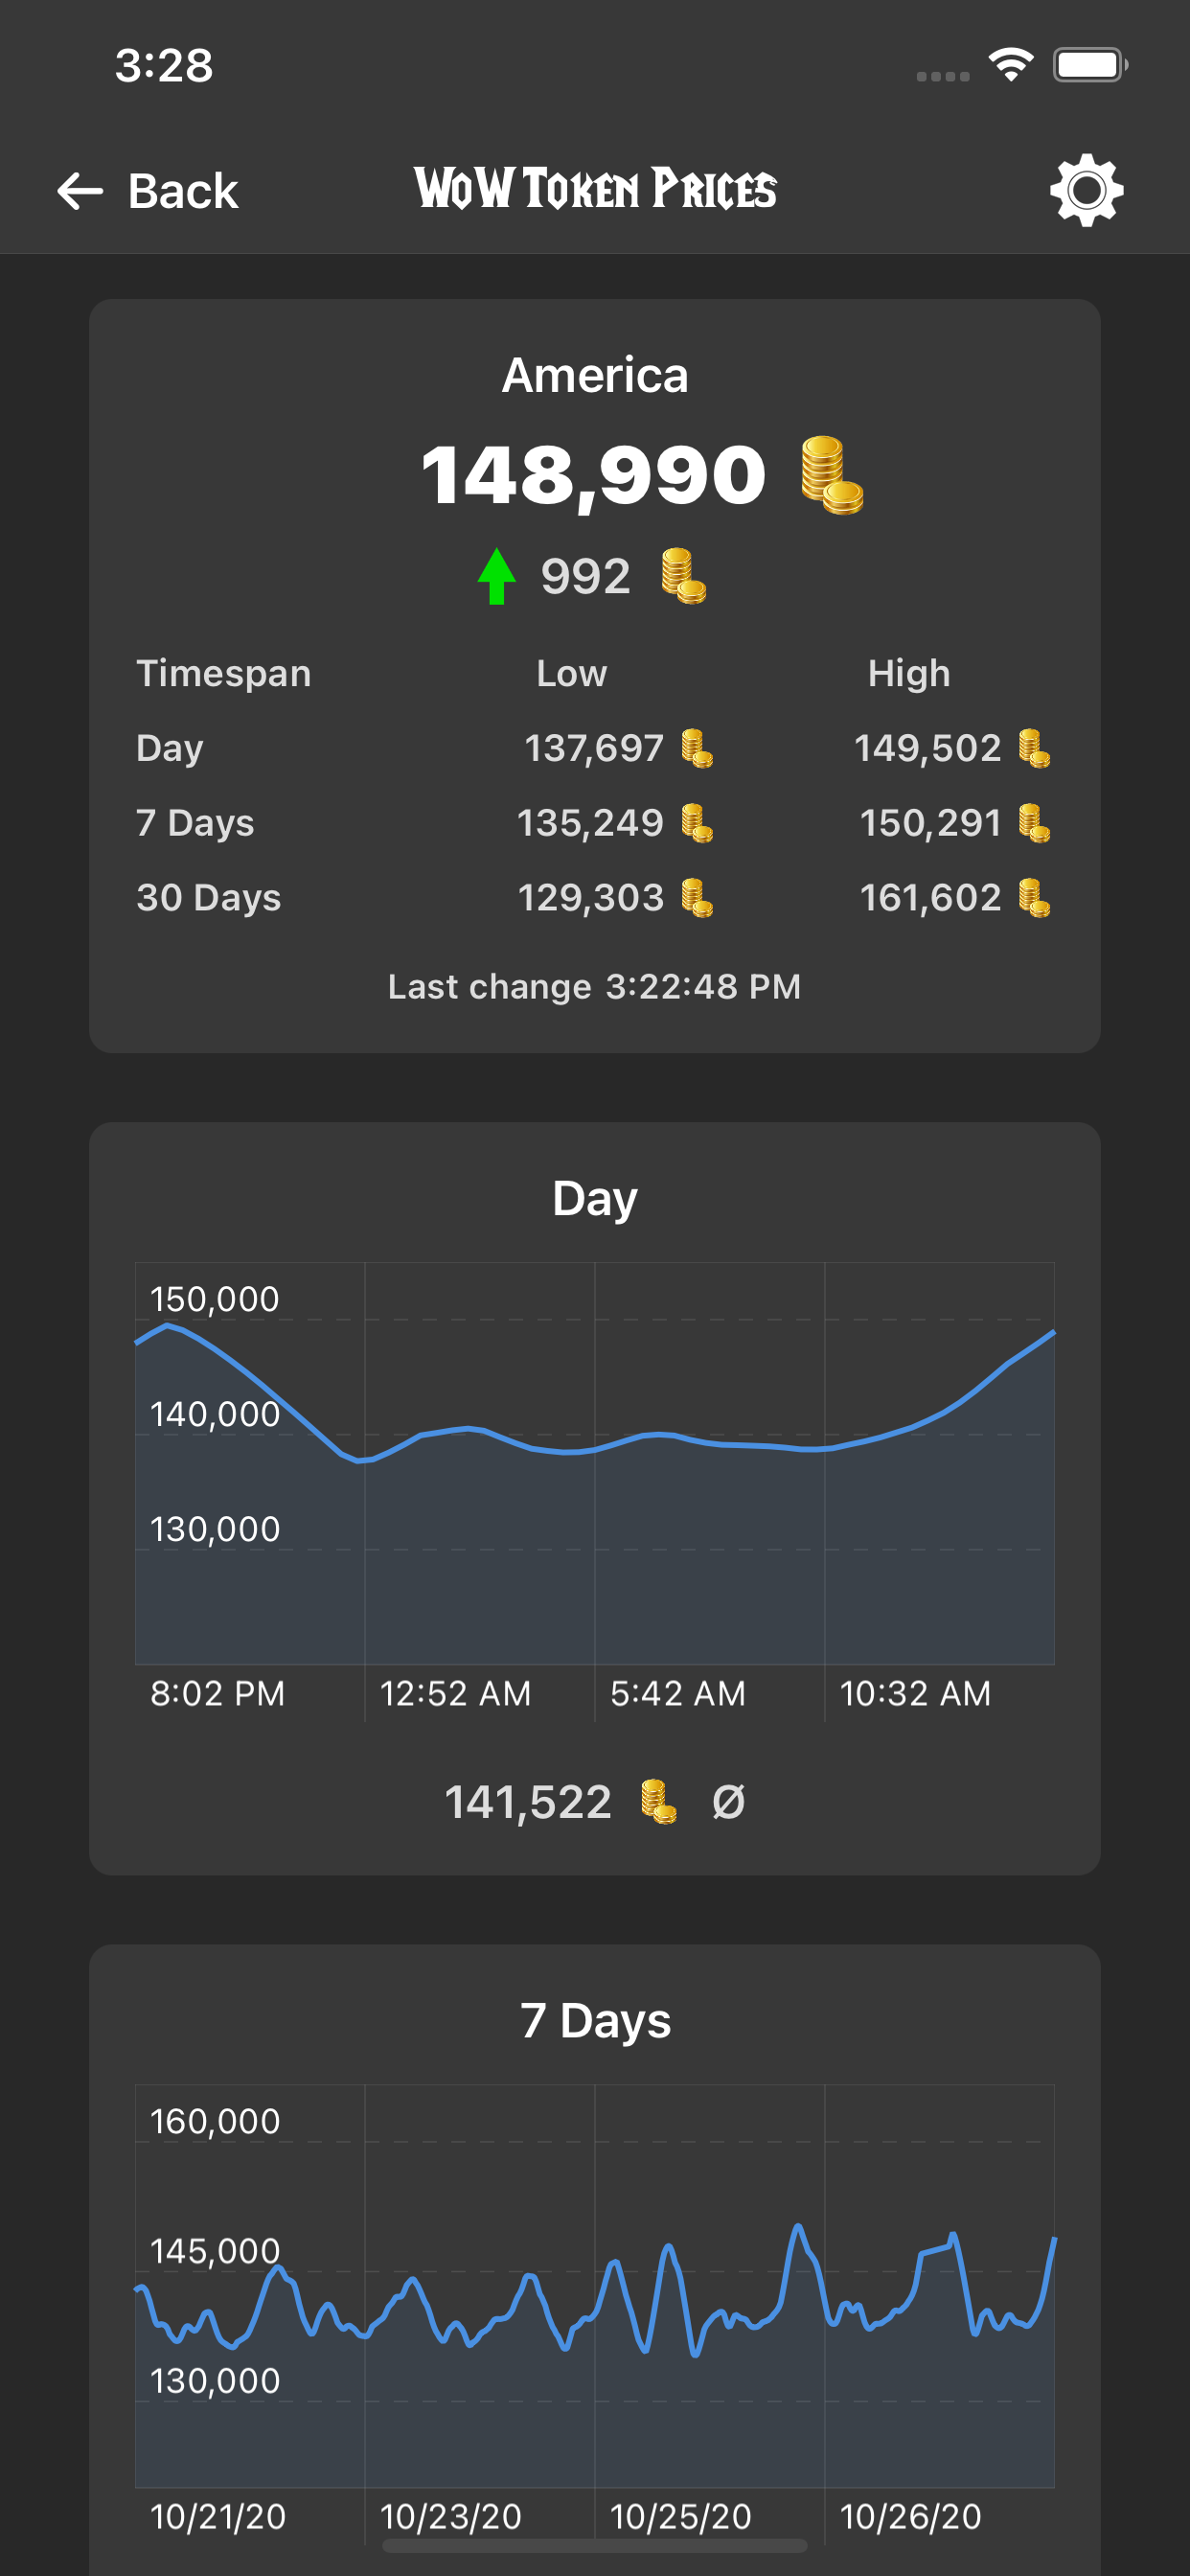Select the 30 Days row label
Viewport: 1190px width, 2576px height.
point(209,898)
